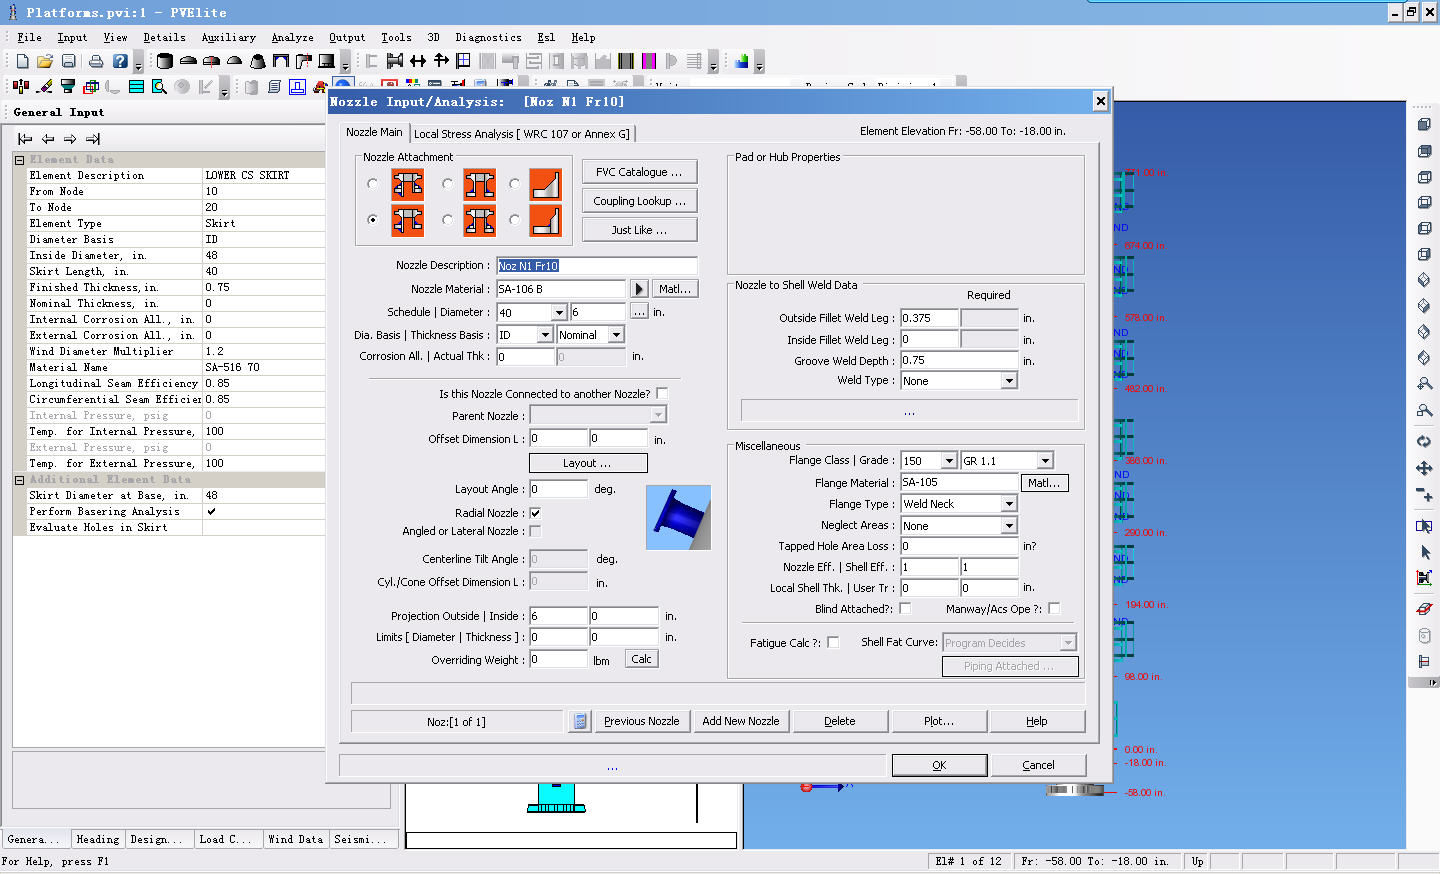Click the Nozzle Description input field
Screen dimensions: 1440x874
[597, 266]
